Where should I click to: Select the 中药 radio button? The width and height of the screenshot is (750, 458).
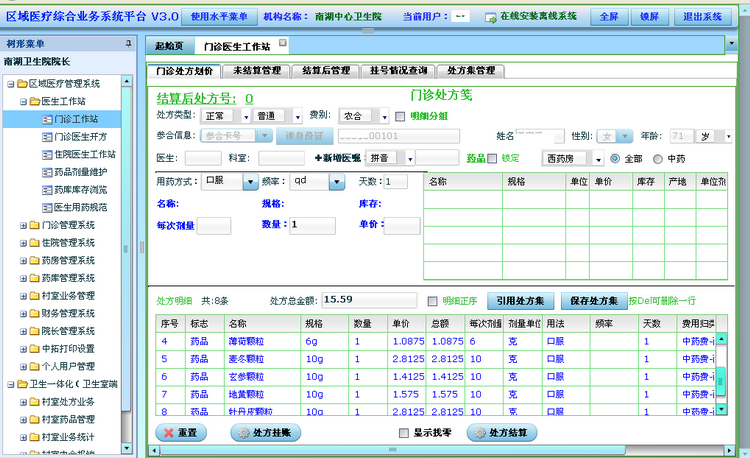(x=658, y=159)
